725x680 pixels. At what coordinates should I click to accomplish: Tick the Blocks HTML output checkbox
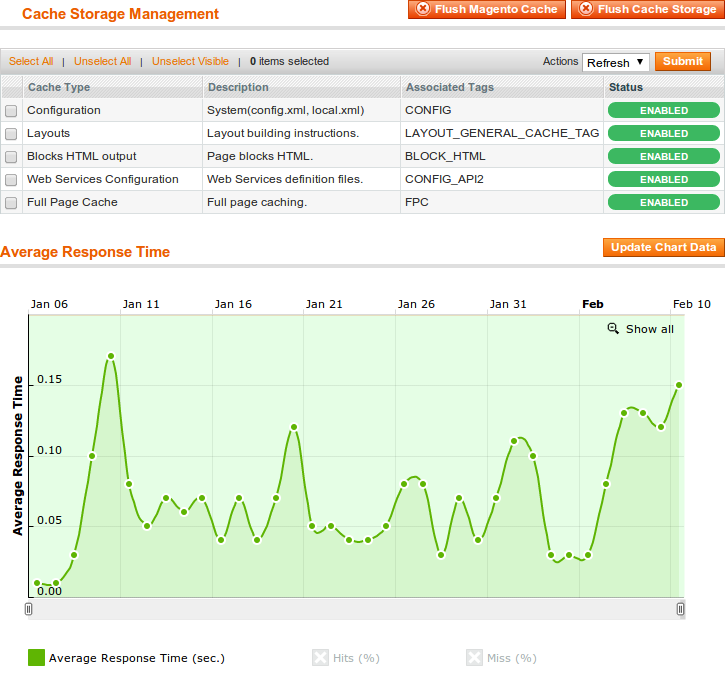pyautogui.click(x=11, y=157)
